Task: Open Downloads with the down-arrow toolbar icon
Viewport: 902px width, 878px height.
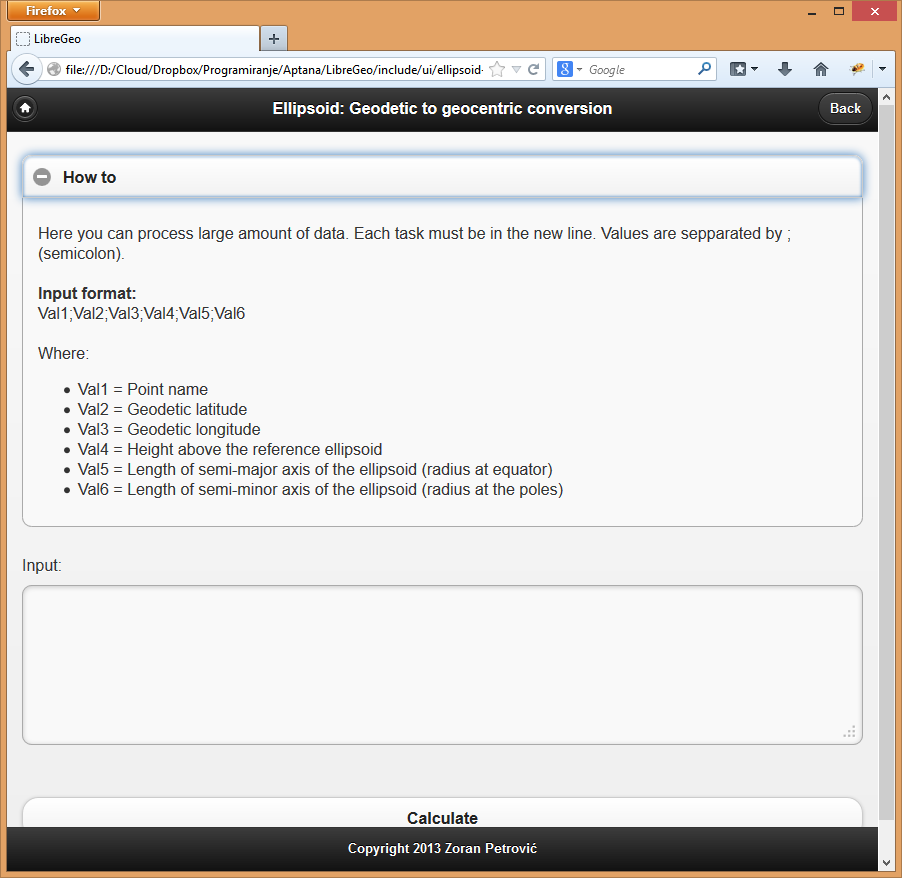Action: click(783, 69)
